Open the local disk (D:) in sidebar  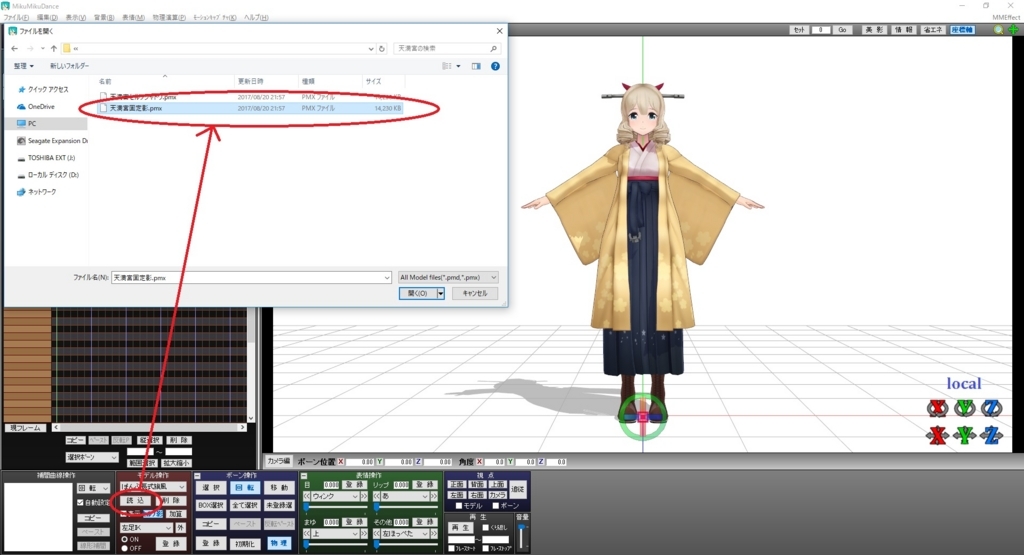click(x=48, y=174)
